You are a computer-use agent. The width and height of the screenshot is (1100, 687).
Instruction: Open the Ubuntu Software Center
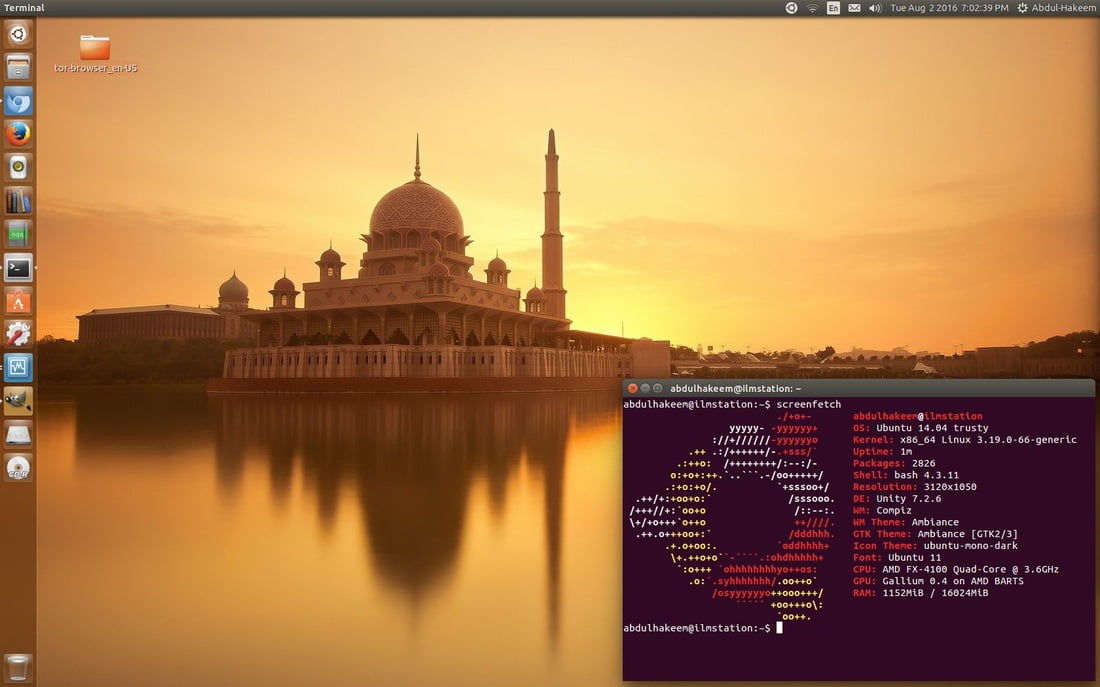click(18, 300)
